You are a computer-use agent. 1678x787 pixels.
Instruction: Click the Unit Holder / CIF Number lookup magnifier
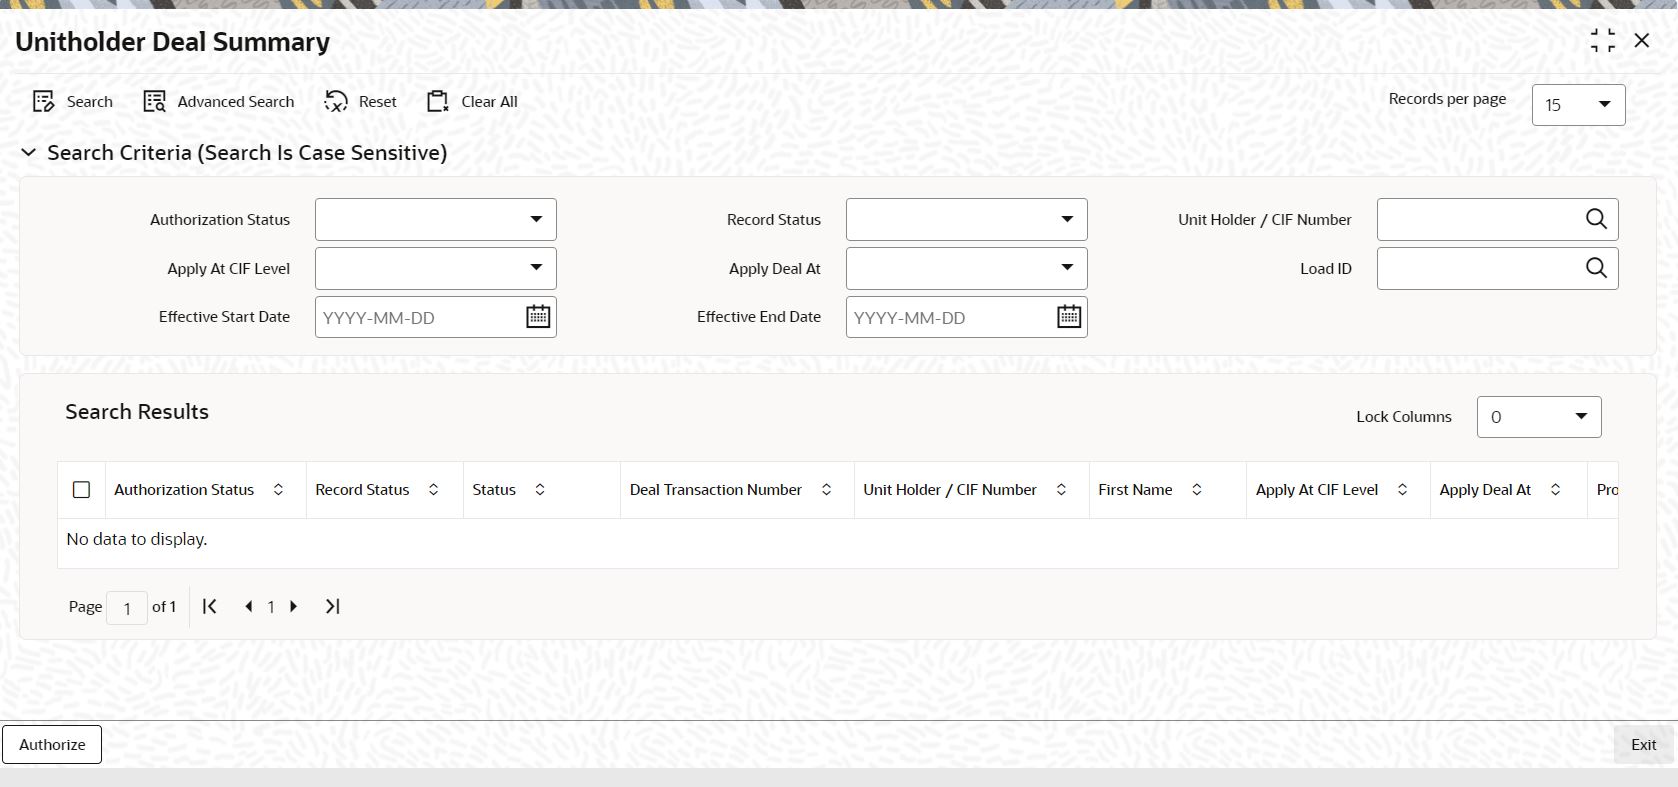(1596, 219)
